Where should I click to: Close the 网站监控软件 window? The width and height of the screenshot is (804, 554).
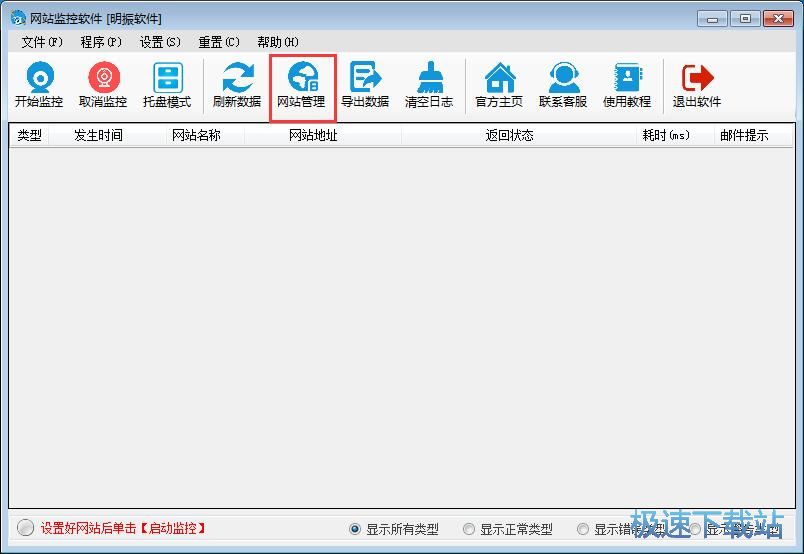(778, 19)
